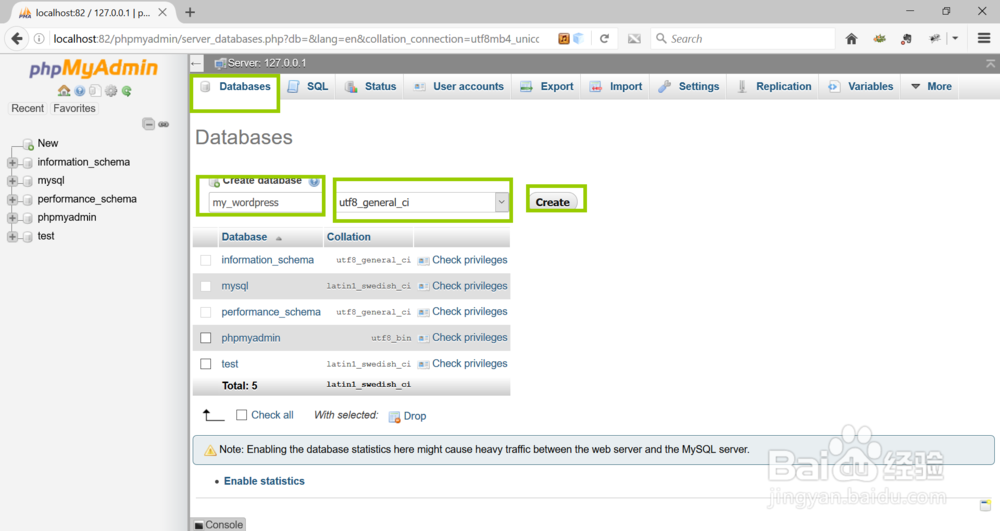Click the warning icon in the note box
Screen dimensions: 1000x531
pos(210,450)
